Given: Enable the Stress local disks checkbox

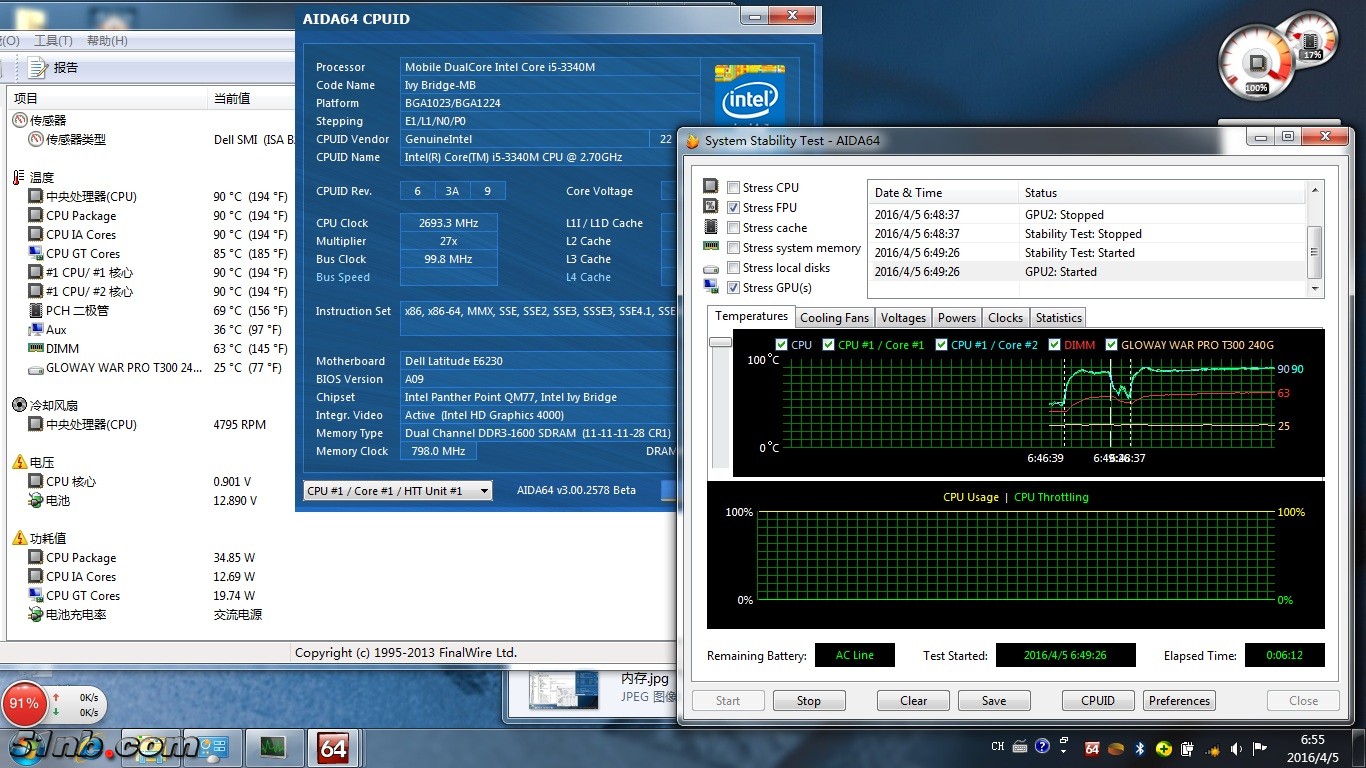Looking at the screenshot, I should click(734, 268).
